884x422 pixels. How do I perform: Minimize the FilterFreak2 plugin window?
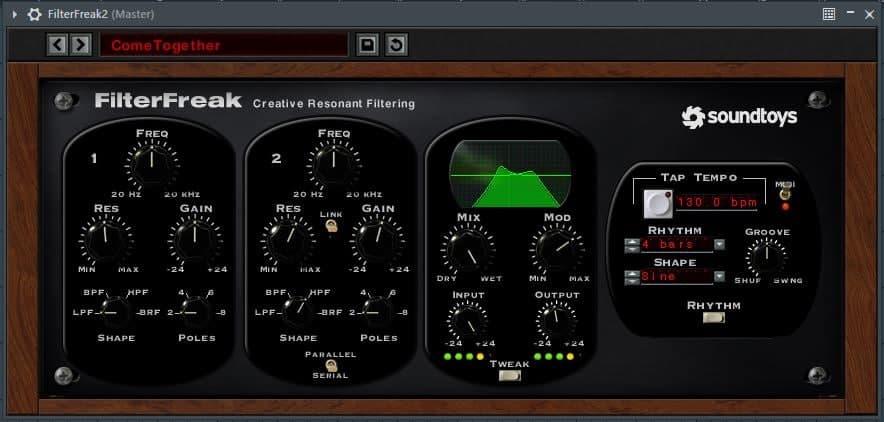(850, 14)
